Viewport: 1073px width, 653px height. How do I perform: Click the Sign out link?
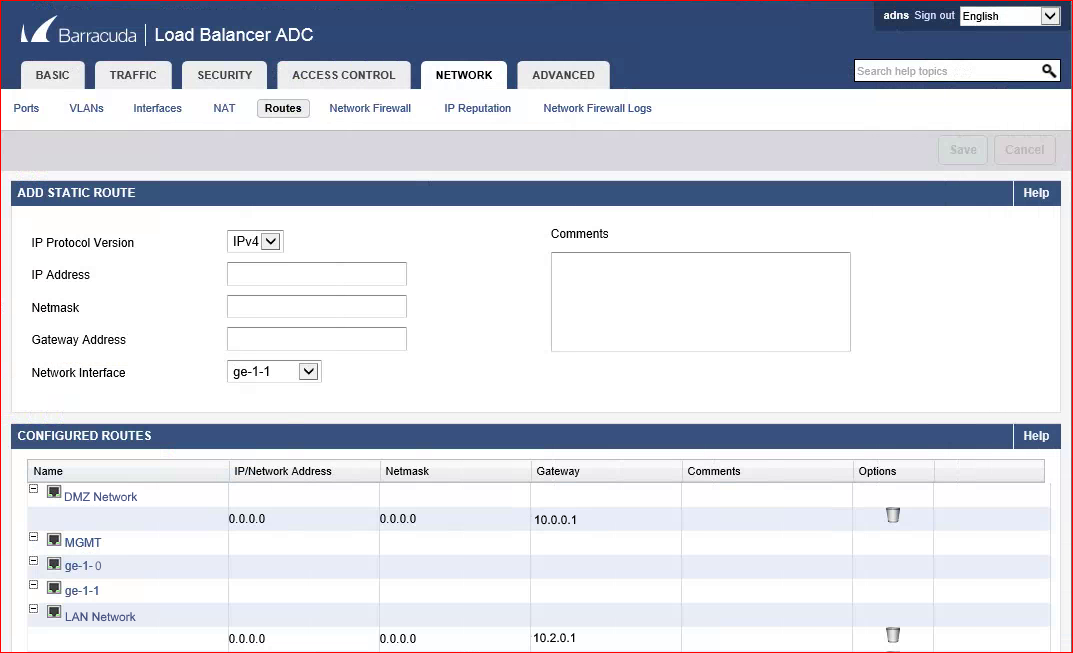[x=934, y=15]
